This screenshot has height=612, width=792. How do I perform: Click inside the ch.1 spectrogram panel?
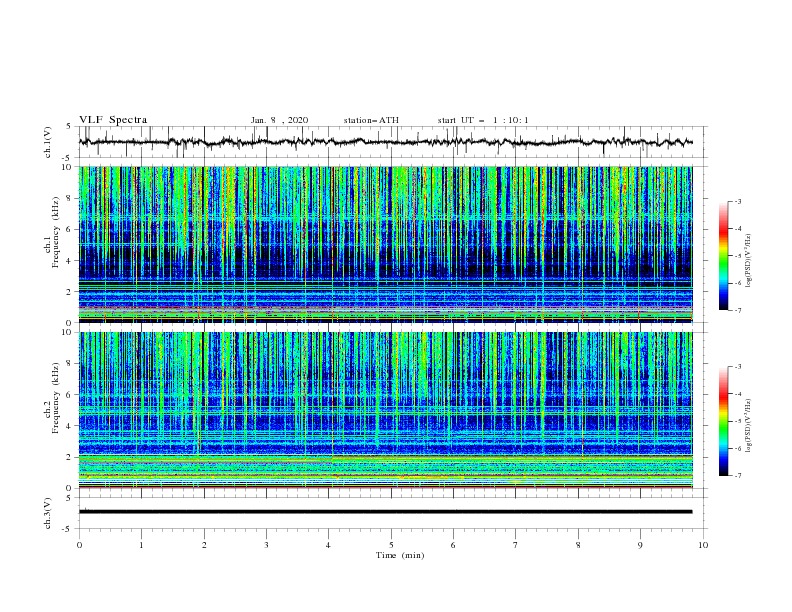(x=386, y=244)
